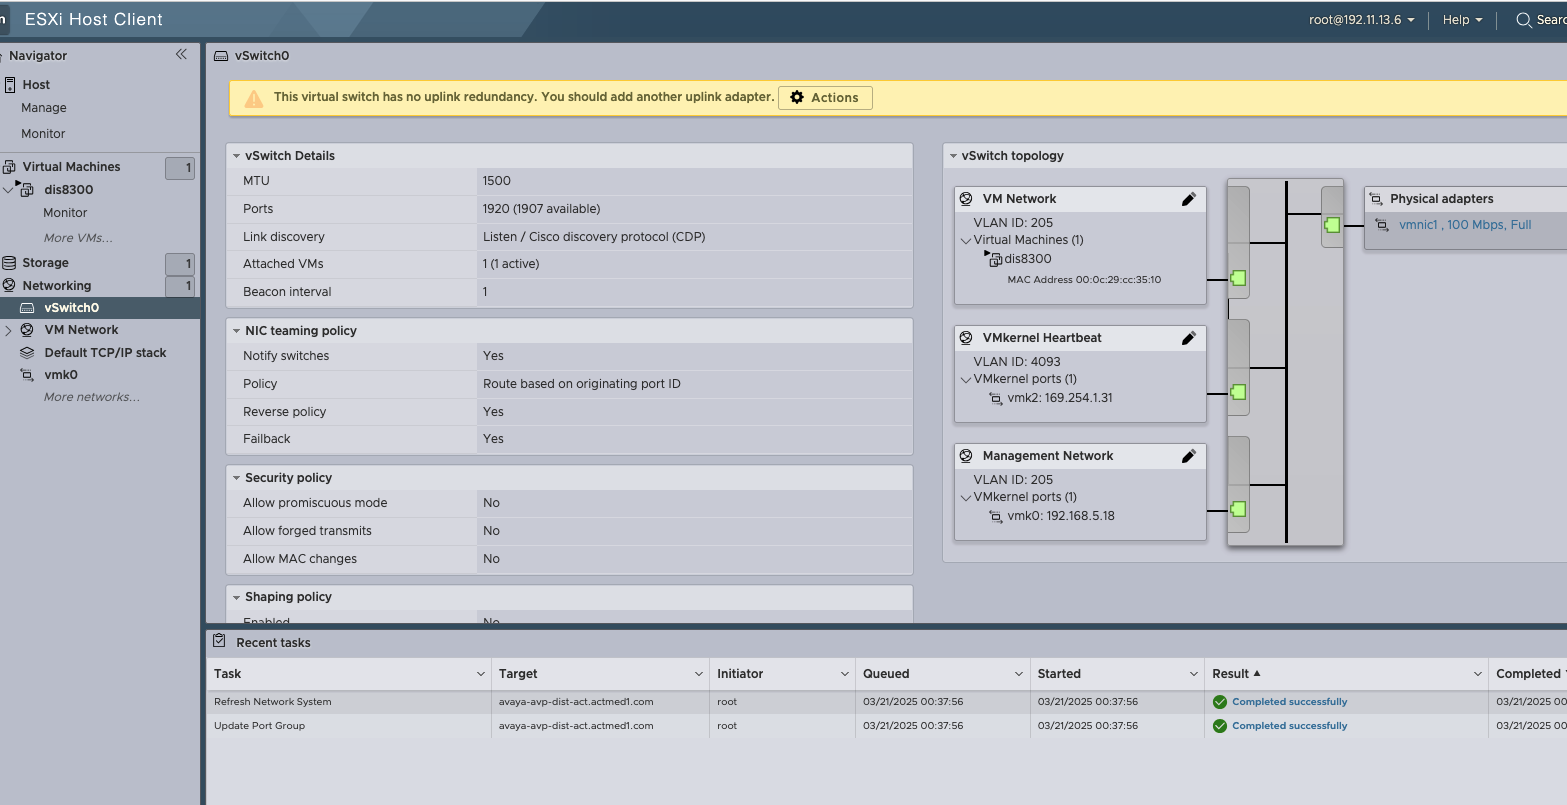Open Initiator column dropdown arrow
Viewport: 1567px width, 805px height.
point(844,674)
